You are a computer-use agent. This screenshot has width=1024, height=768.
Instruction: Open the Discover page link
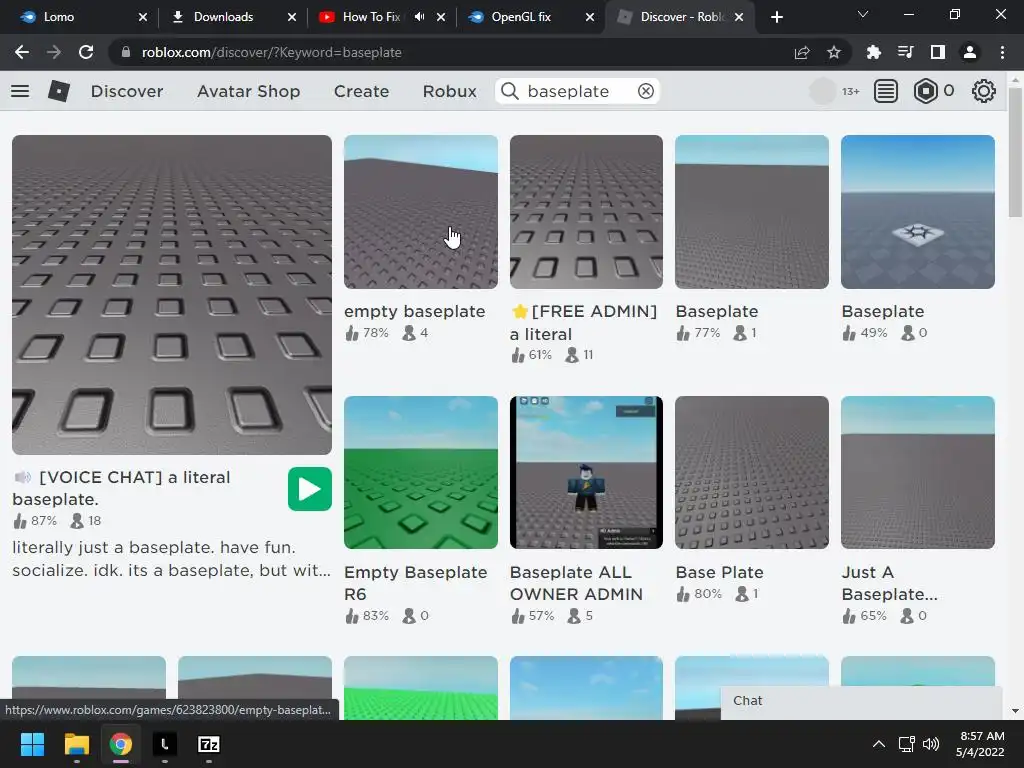pos(127,91)
